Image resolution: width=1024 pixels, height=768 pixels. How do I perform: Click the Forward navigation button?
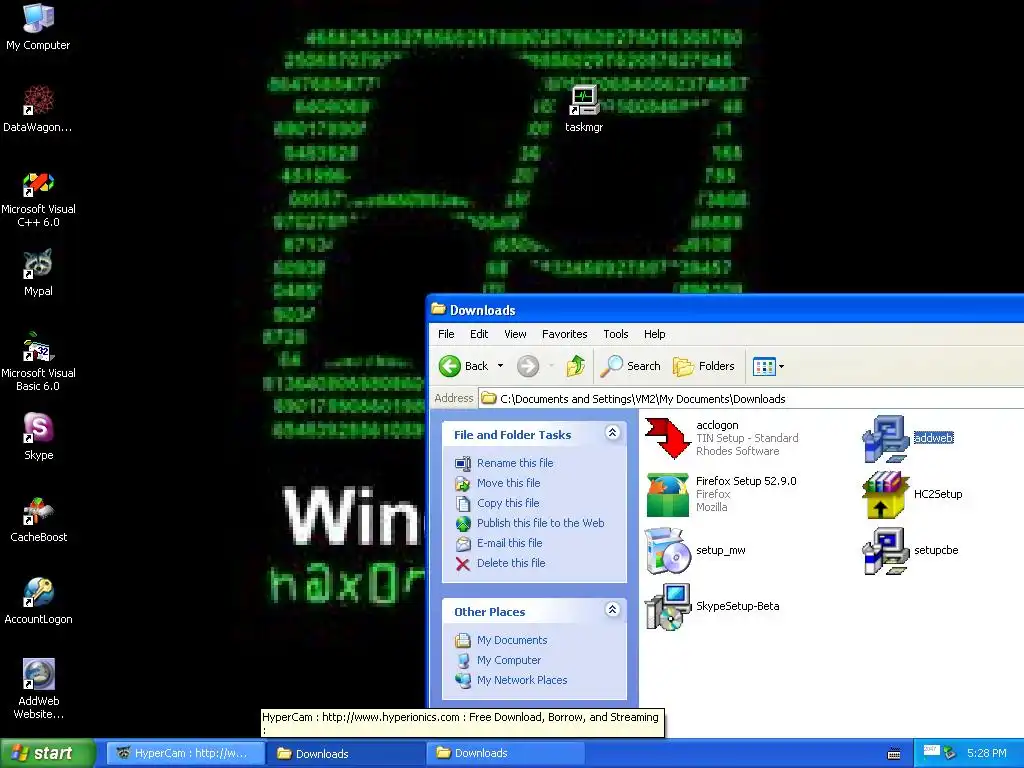click(x=528, y=366)
